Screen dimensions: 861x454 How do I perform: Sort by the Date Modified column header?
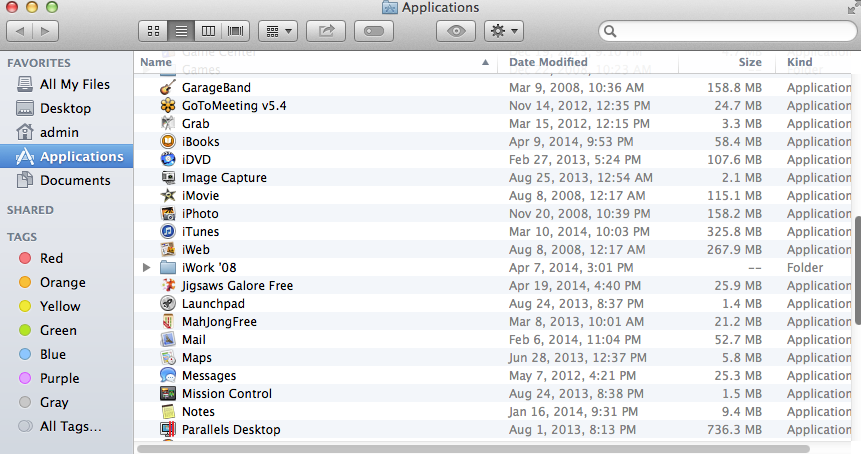588,62
